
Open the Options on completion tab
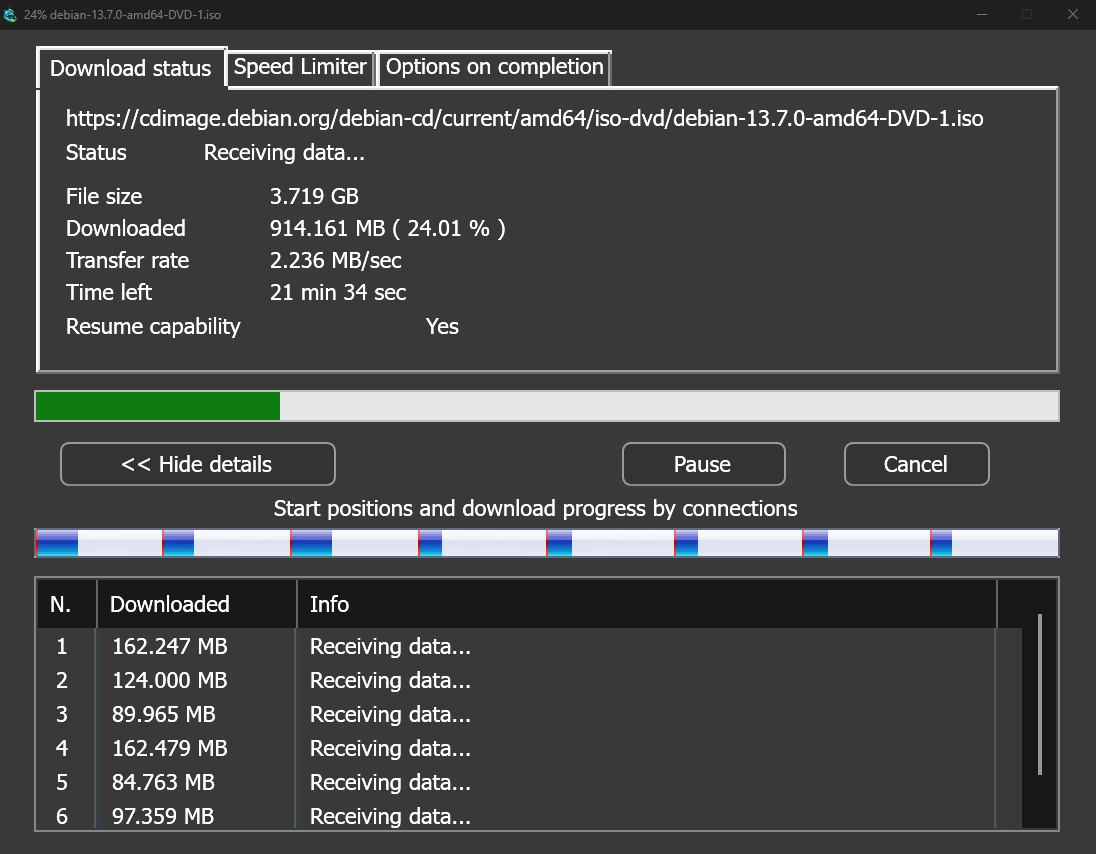[494, 67]
